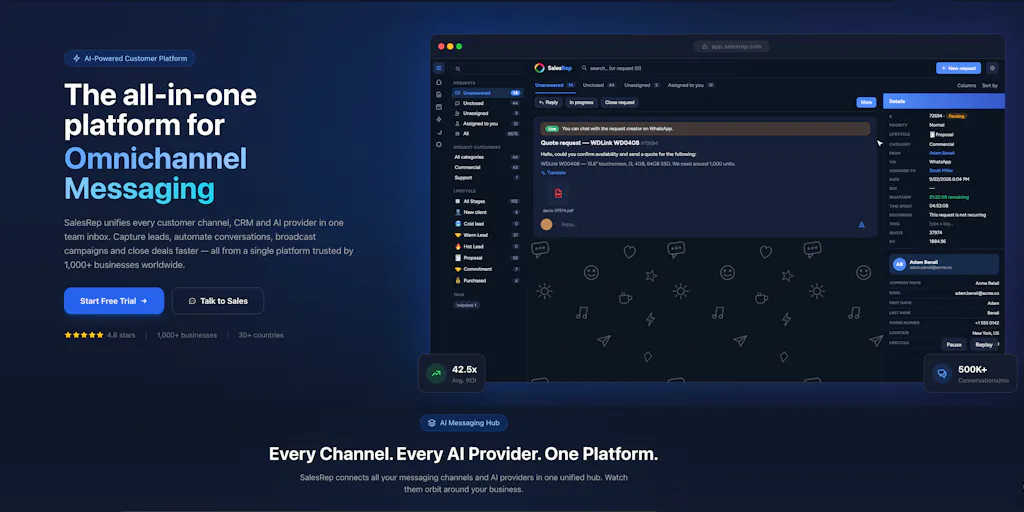Switch to the Unanswered tab
Image resolution: width=1024 pixels, height=512 pixels.
[554, 86]
